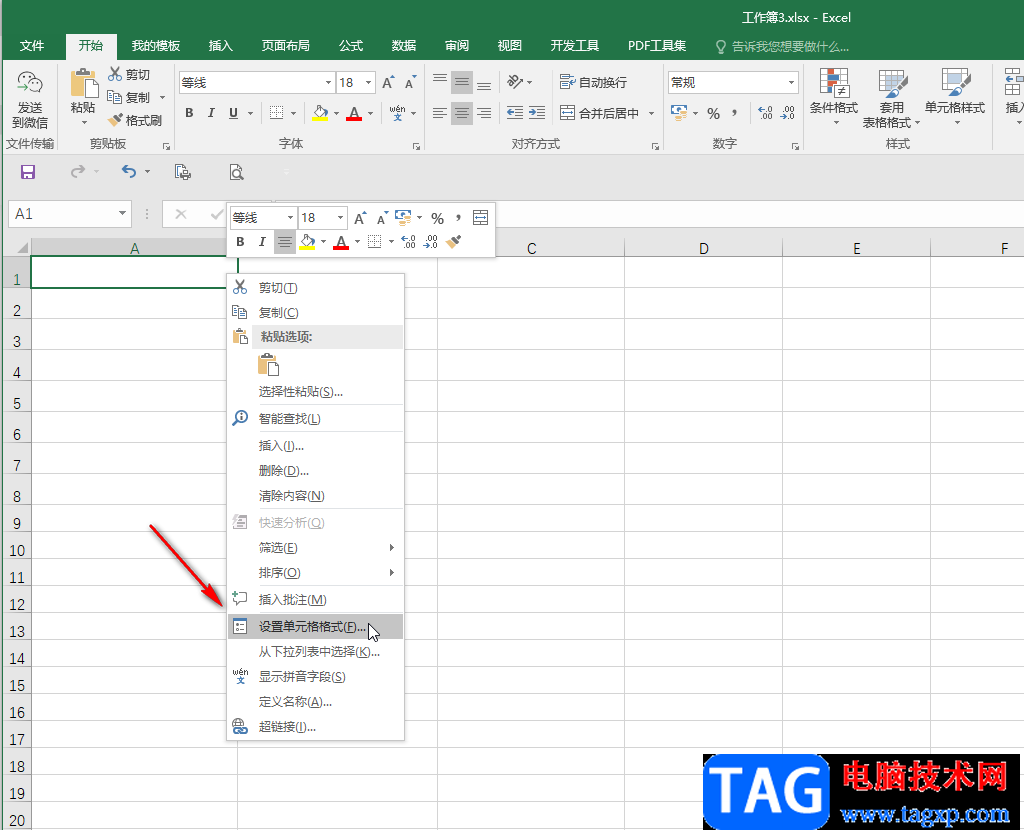Apply red font color in ribbon
The height and width of the screenshot is (830, 1024).
354,113
